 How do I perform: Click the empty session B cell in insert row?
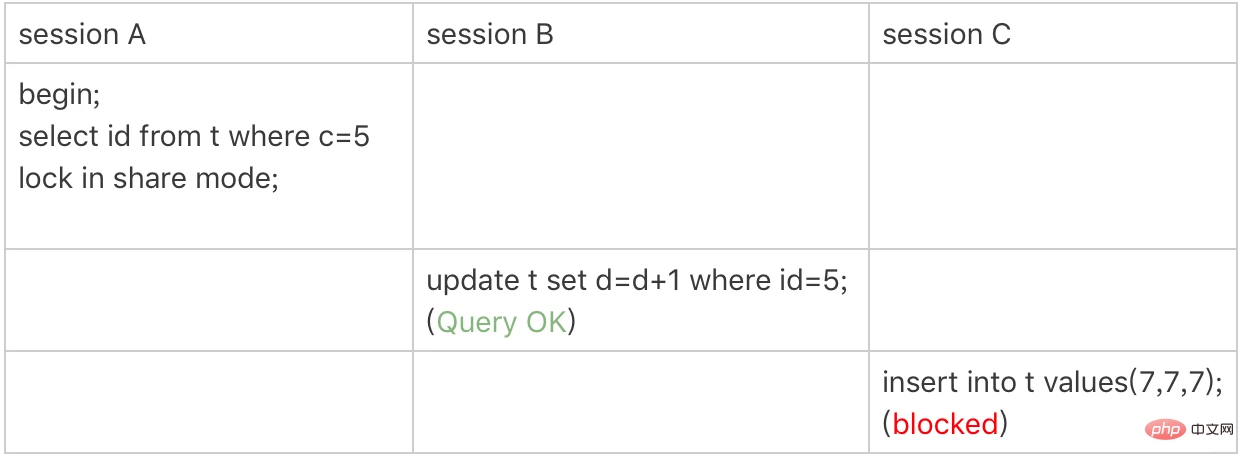(640, 401)
